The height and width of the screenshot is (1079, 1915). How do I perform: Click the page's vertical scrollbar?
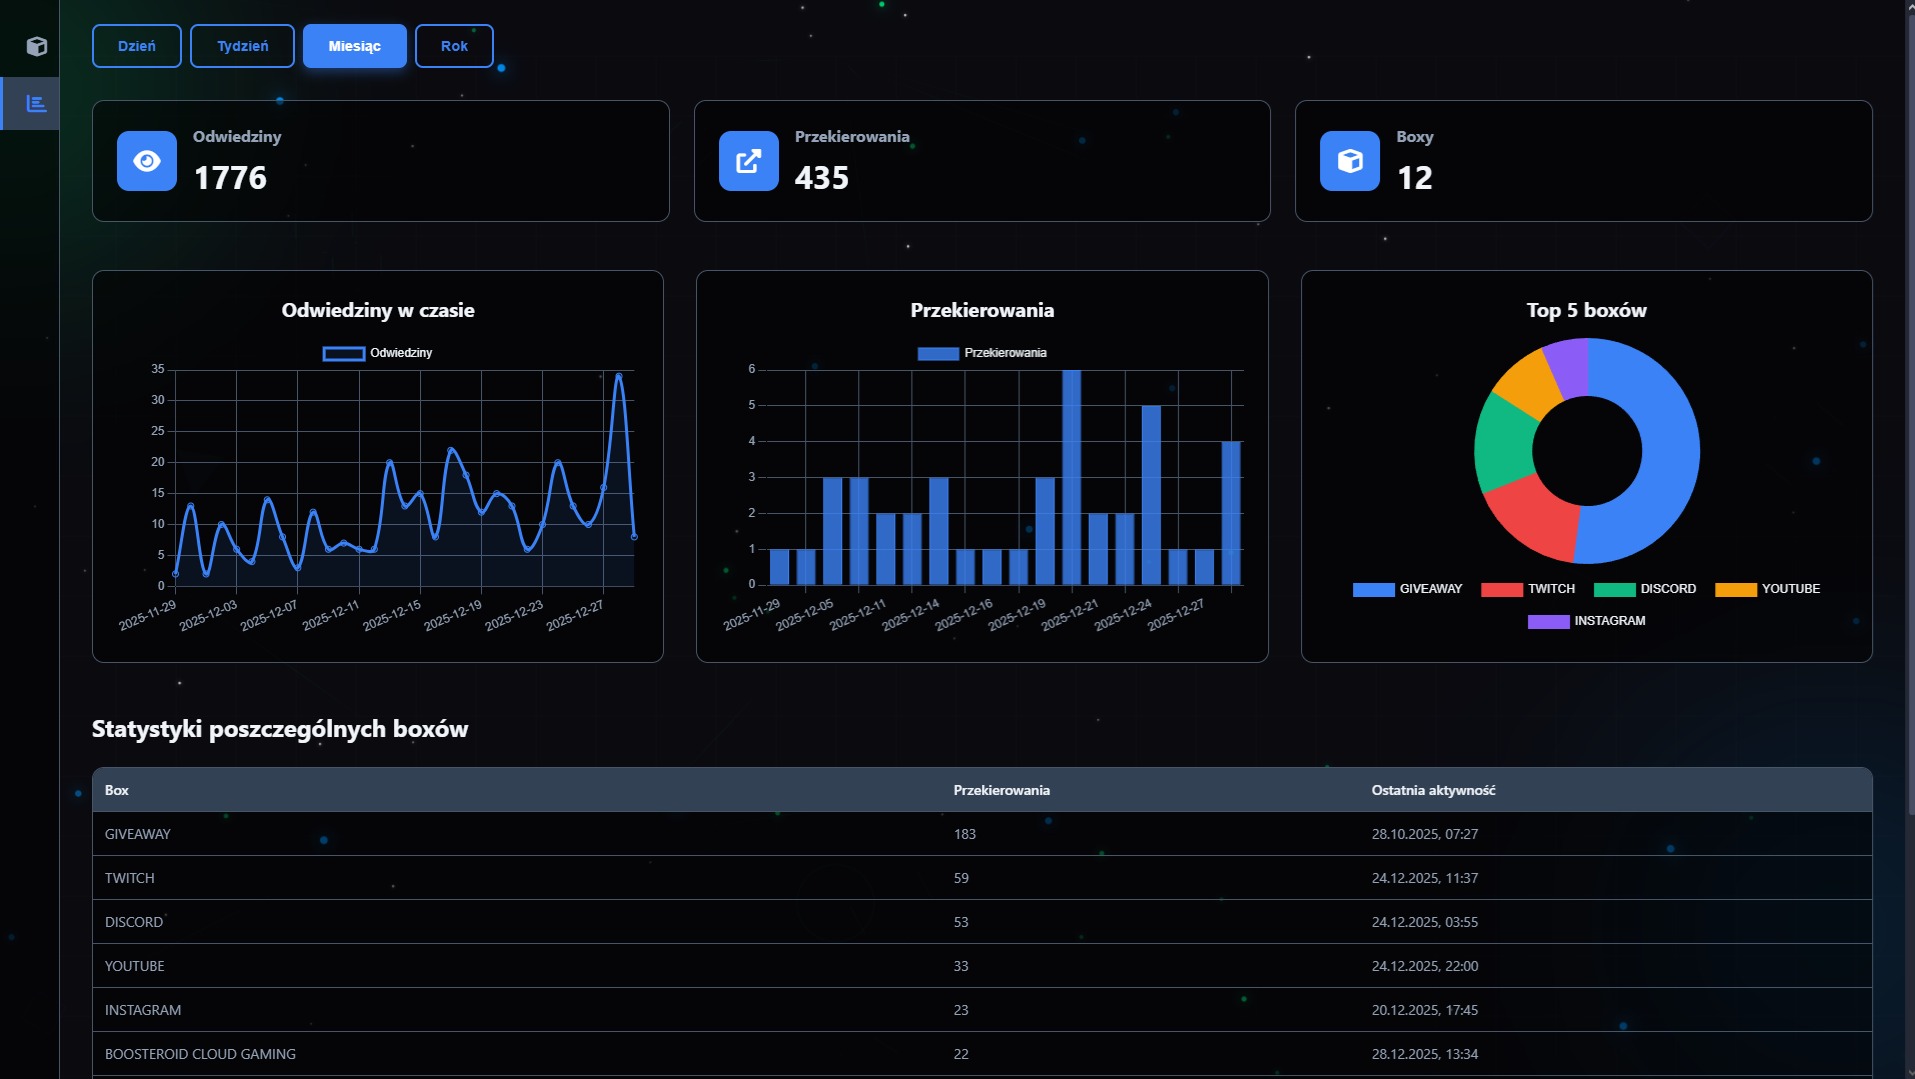tap(1909, 400)
